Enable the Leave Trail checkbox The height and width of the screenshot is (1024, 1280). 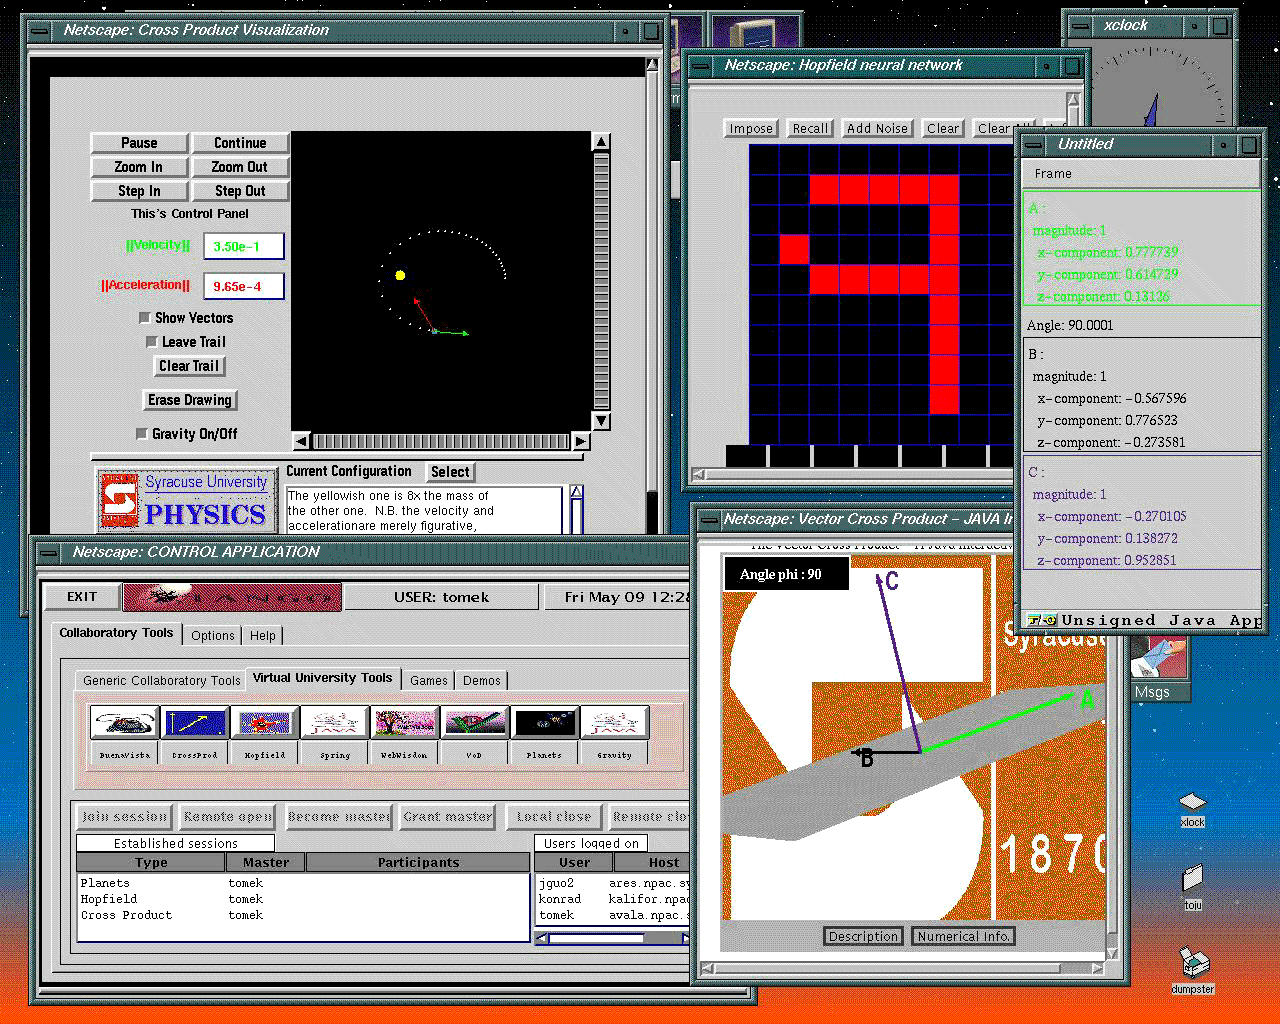(152, 342)
